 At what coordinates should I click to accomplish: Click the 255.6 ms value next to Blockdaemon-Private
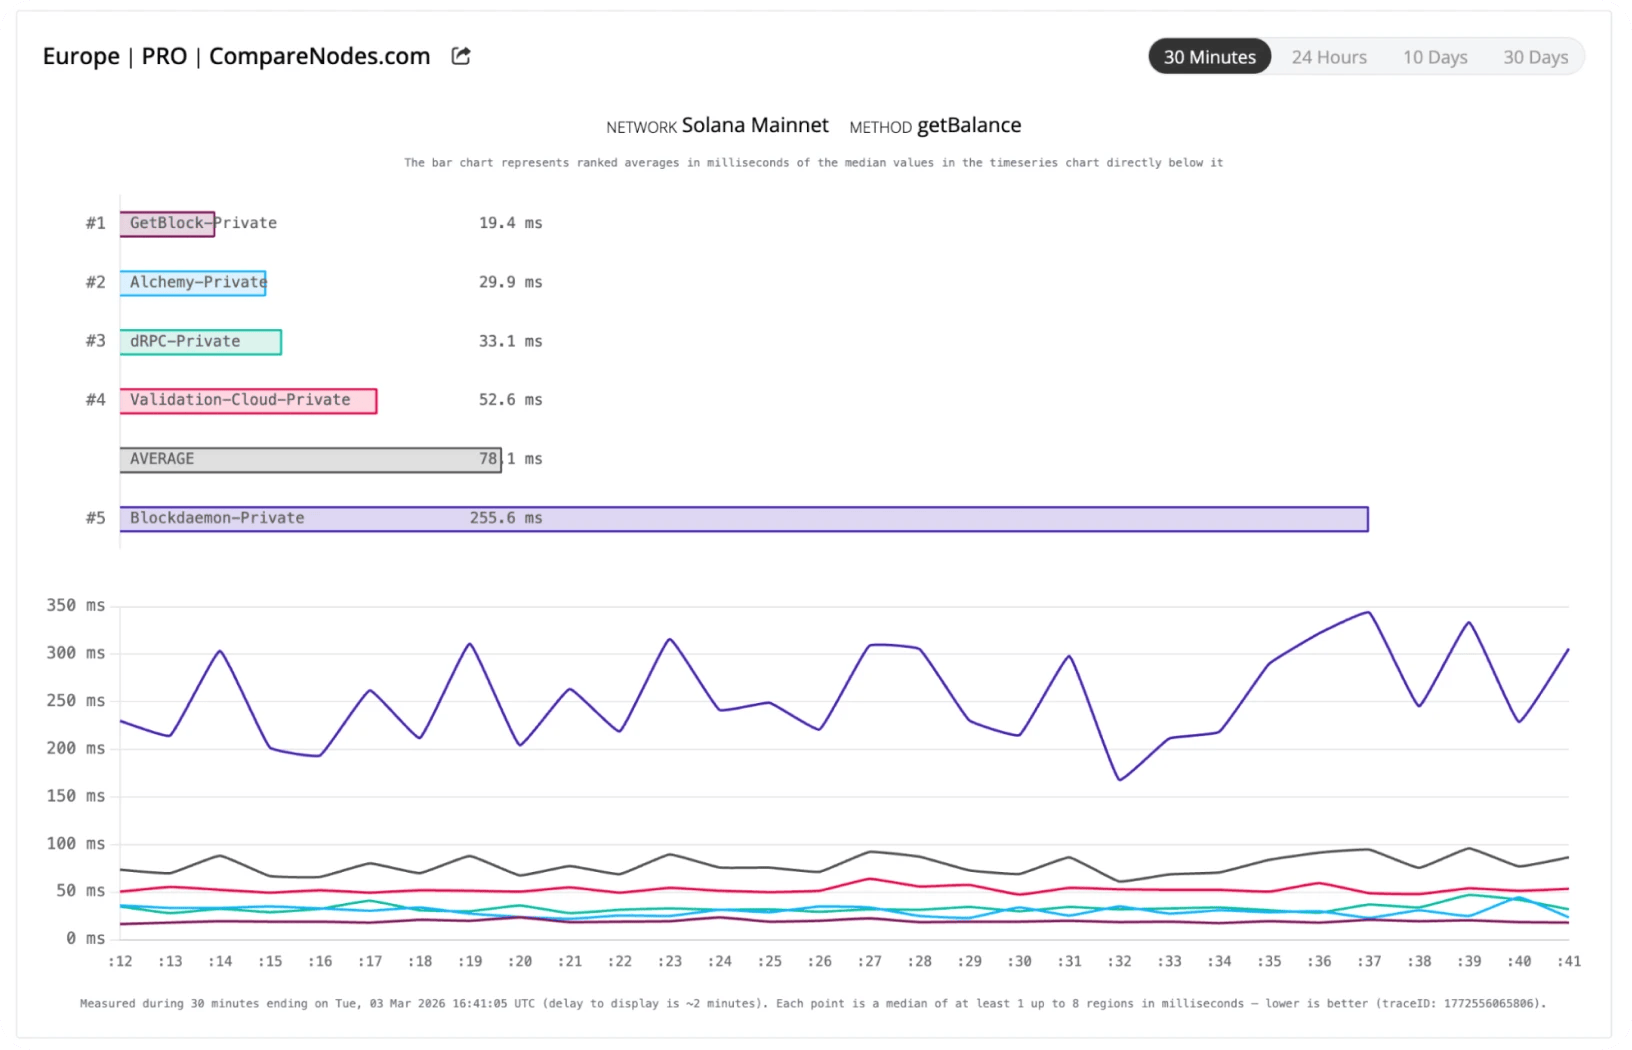[x=506, y=518]
